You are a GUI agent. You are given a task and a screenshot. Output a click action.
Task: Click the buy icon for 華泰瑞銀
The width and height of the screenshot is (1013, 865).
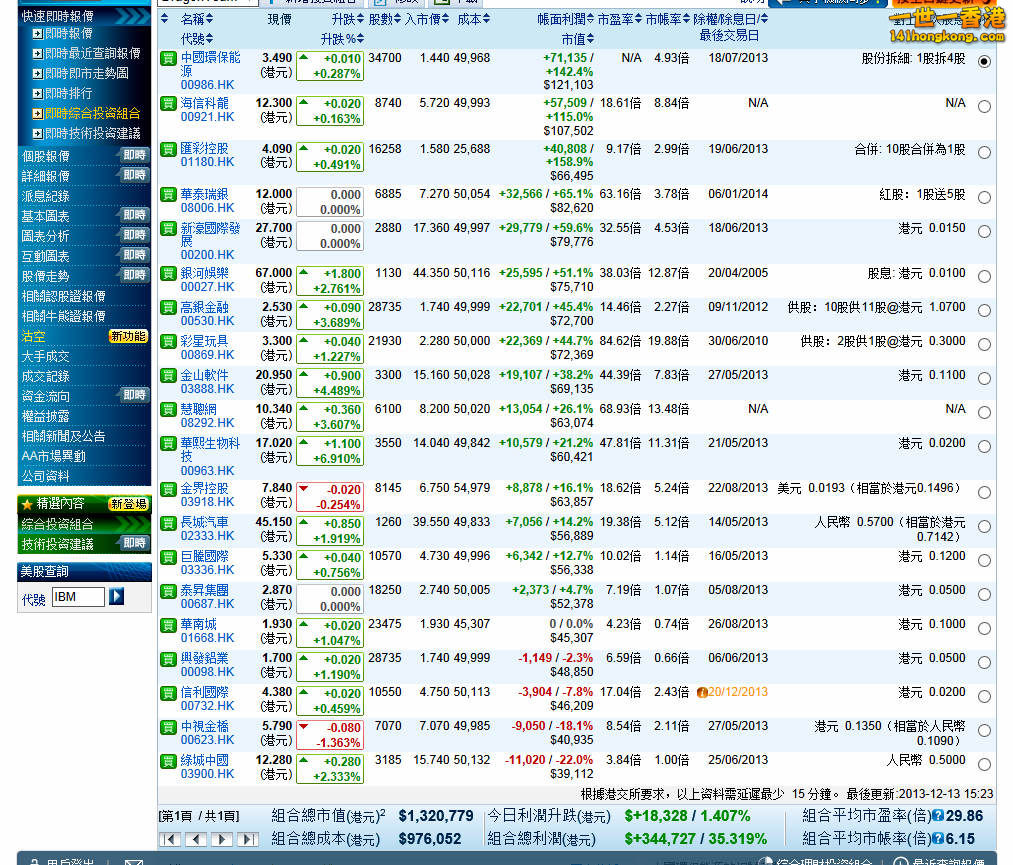pos(168,194)
